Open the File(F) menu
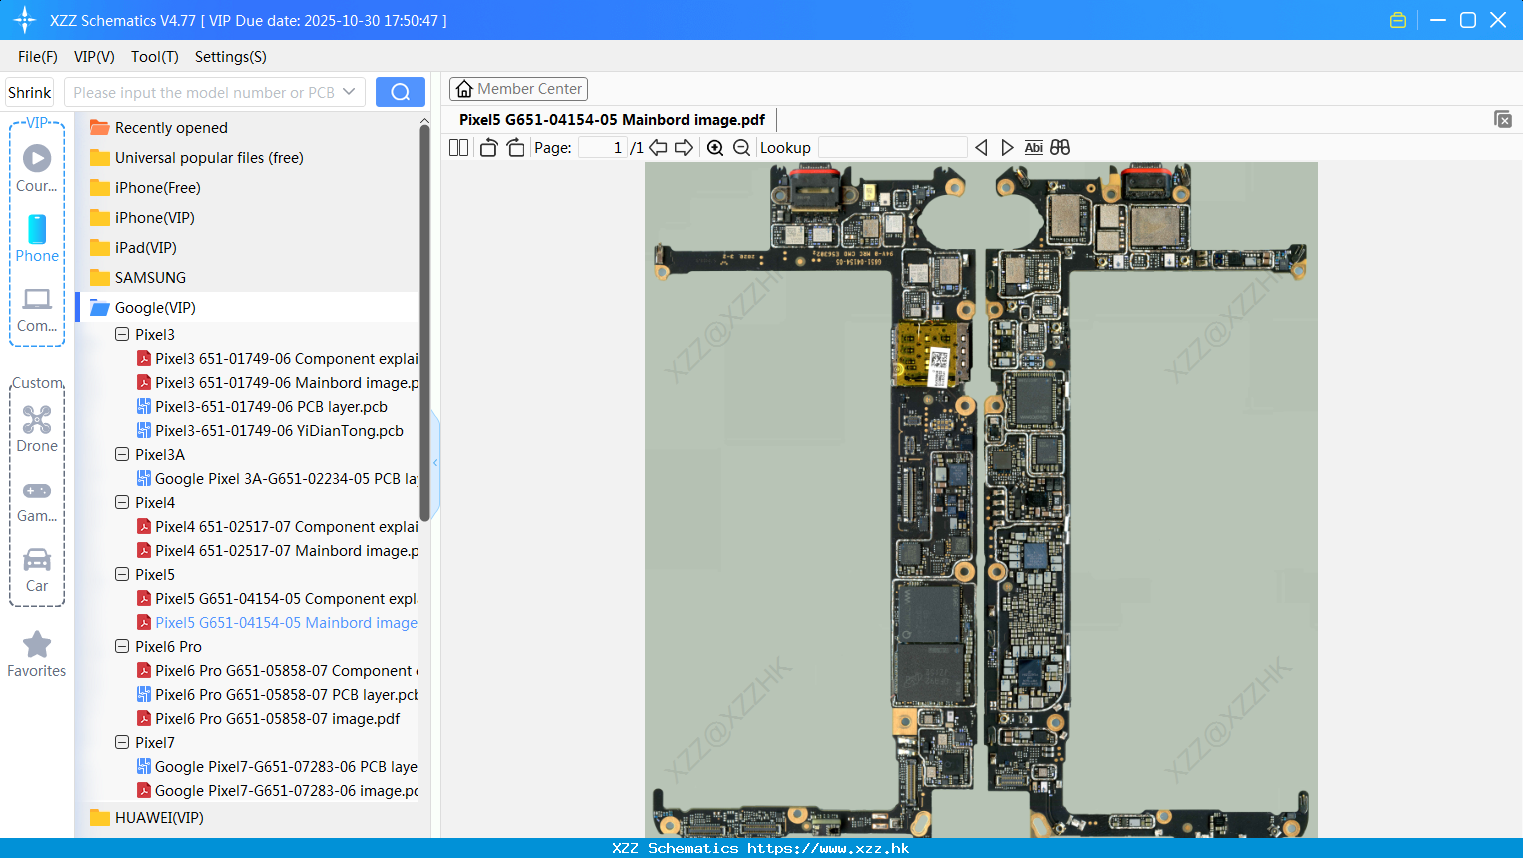 pyautogui.click(x=38, y=57)
